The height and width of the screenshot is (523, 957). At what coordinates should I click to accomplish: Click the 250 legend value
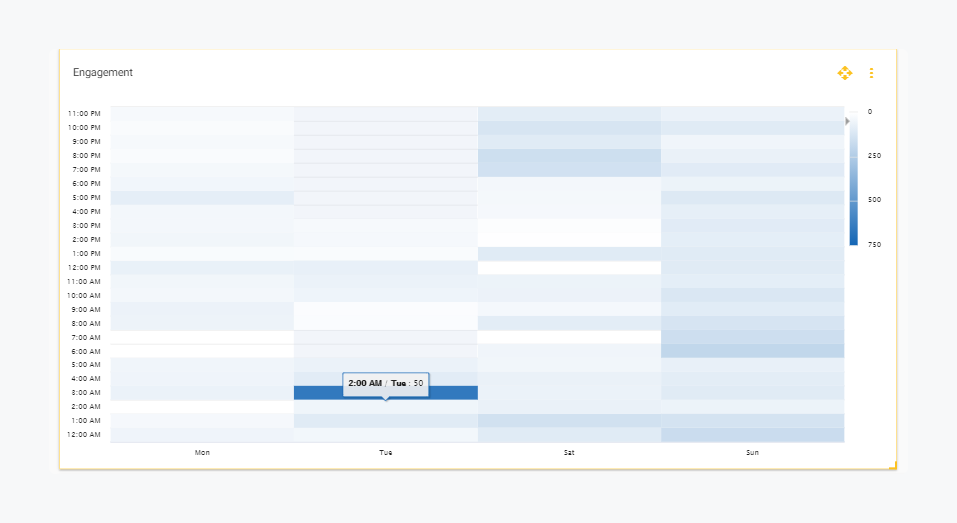[874, 156]
